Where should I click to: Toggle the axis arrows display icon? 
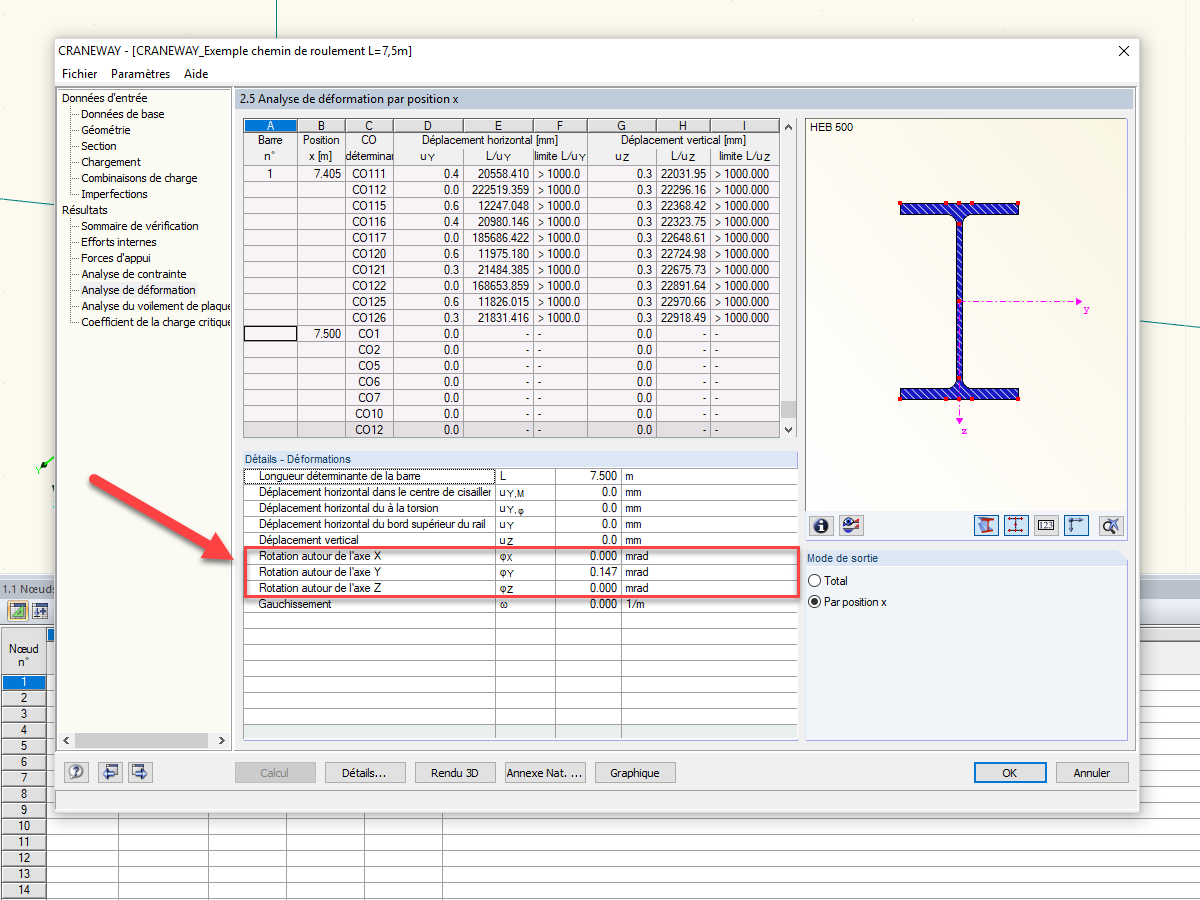click(1076, 525)
